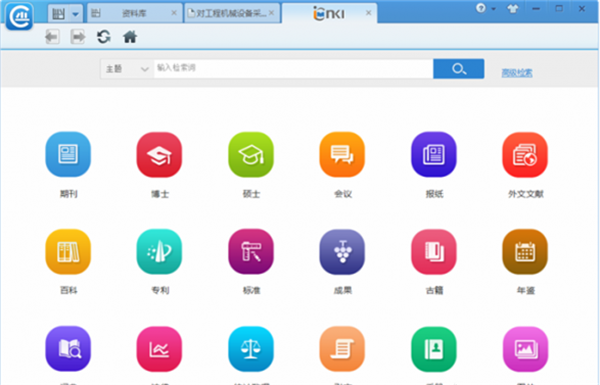Image resolution: width=600 pixels, height=385 pixels.
Task: Go to the home page icon
Action: pyautogui.click(x=130, y=37)
